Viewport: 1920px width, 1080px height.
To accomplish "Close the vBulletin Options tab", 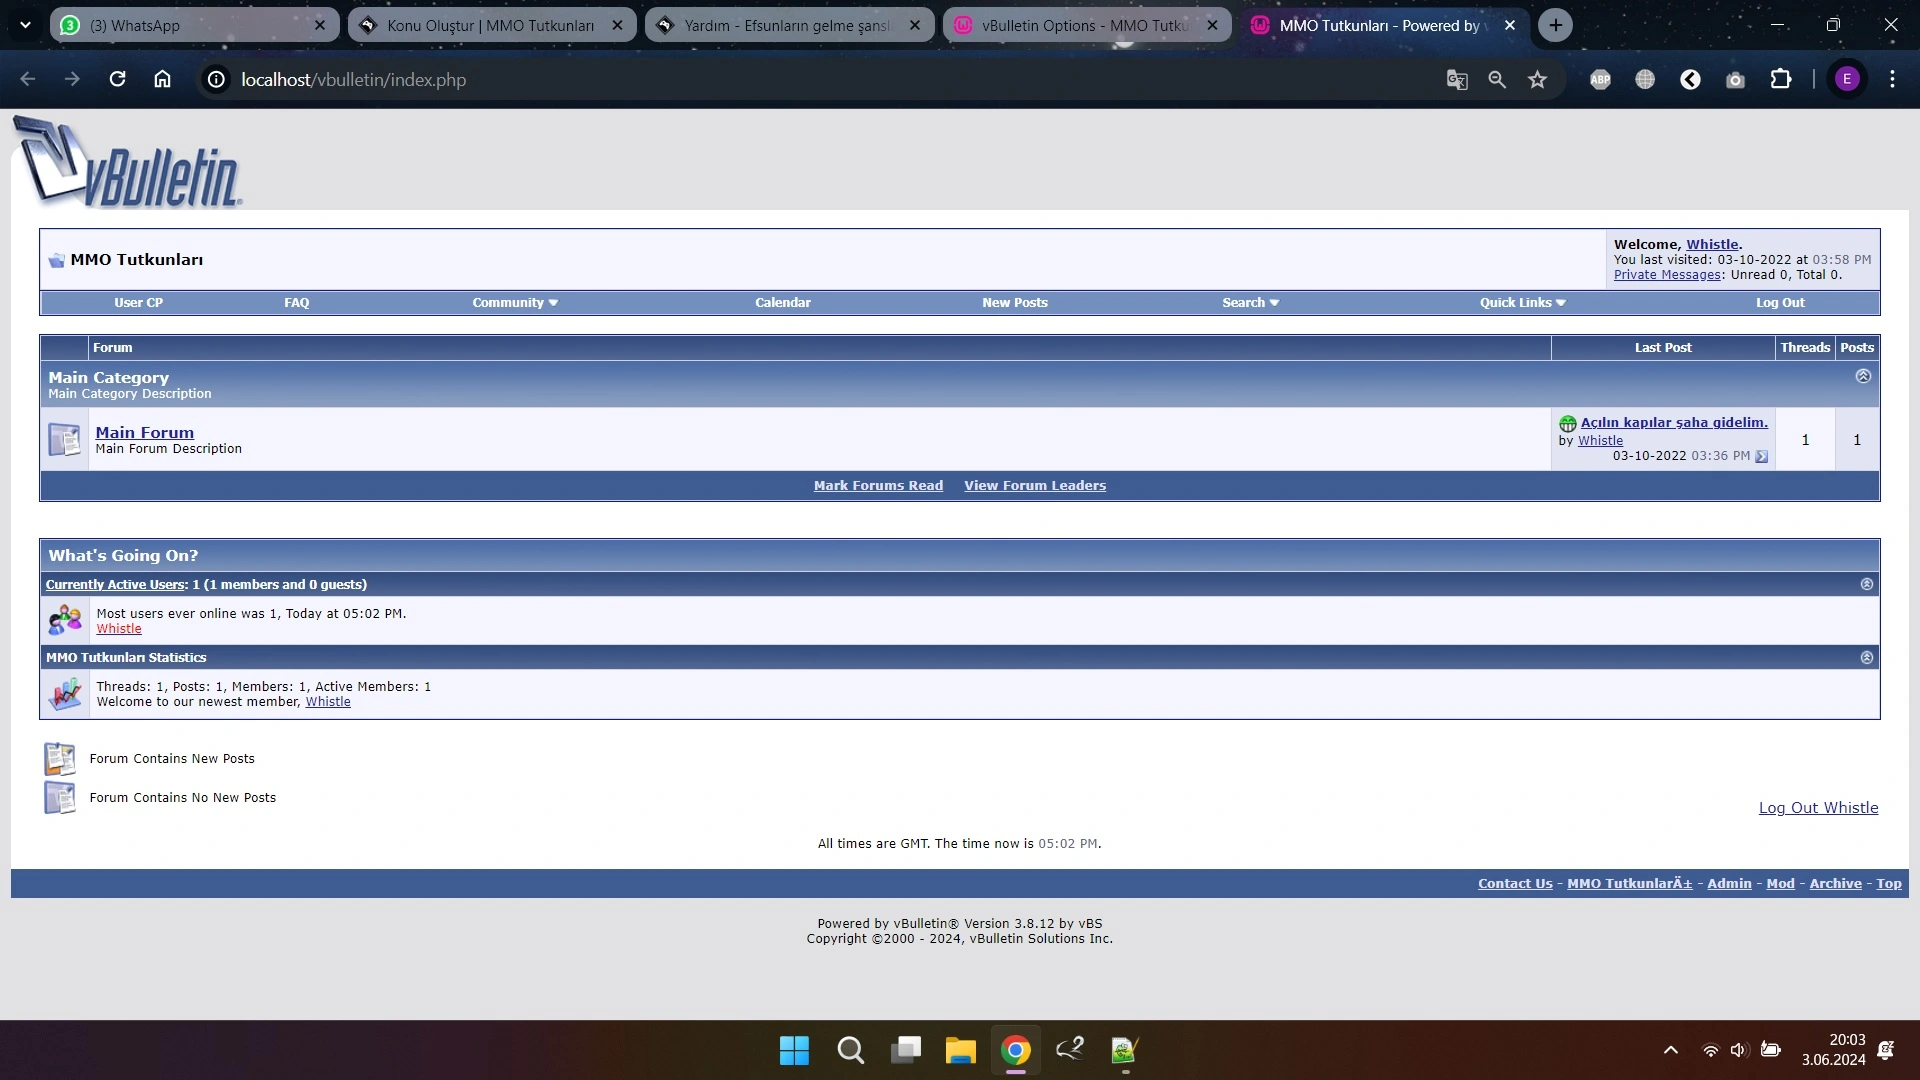I will coord(1212,25).
